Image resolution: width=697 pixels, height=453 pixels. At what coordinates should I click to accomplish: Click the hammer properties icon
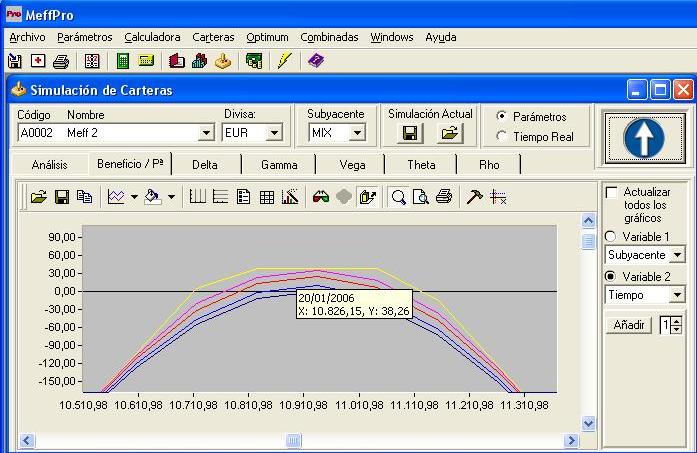coord(475,196)
